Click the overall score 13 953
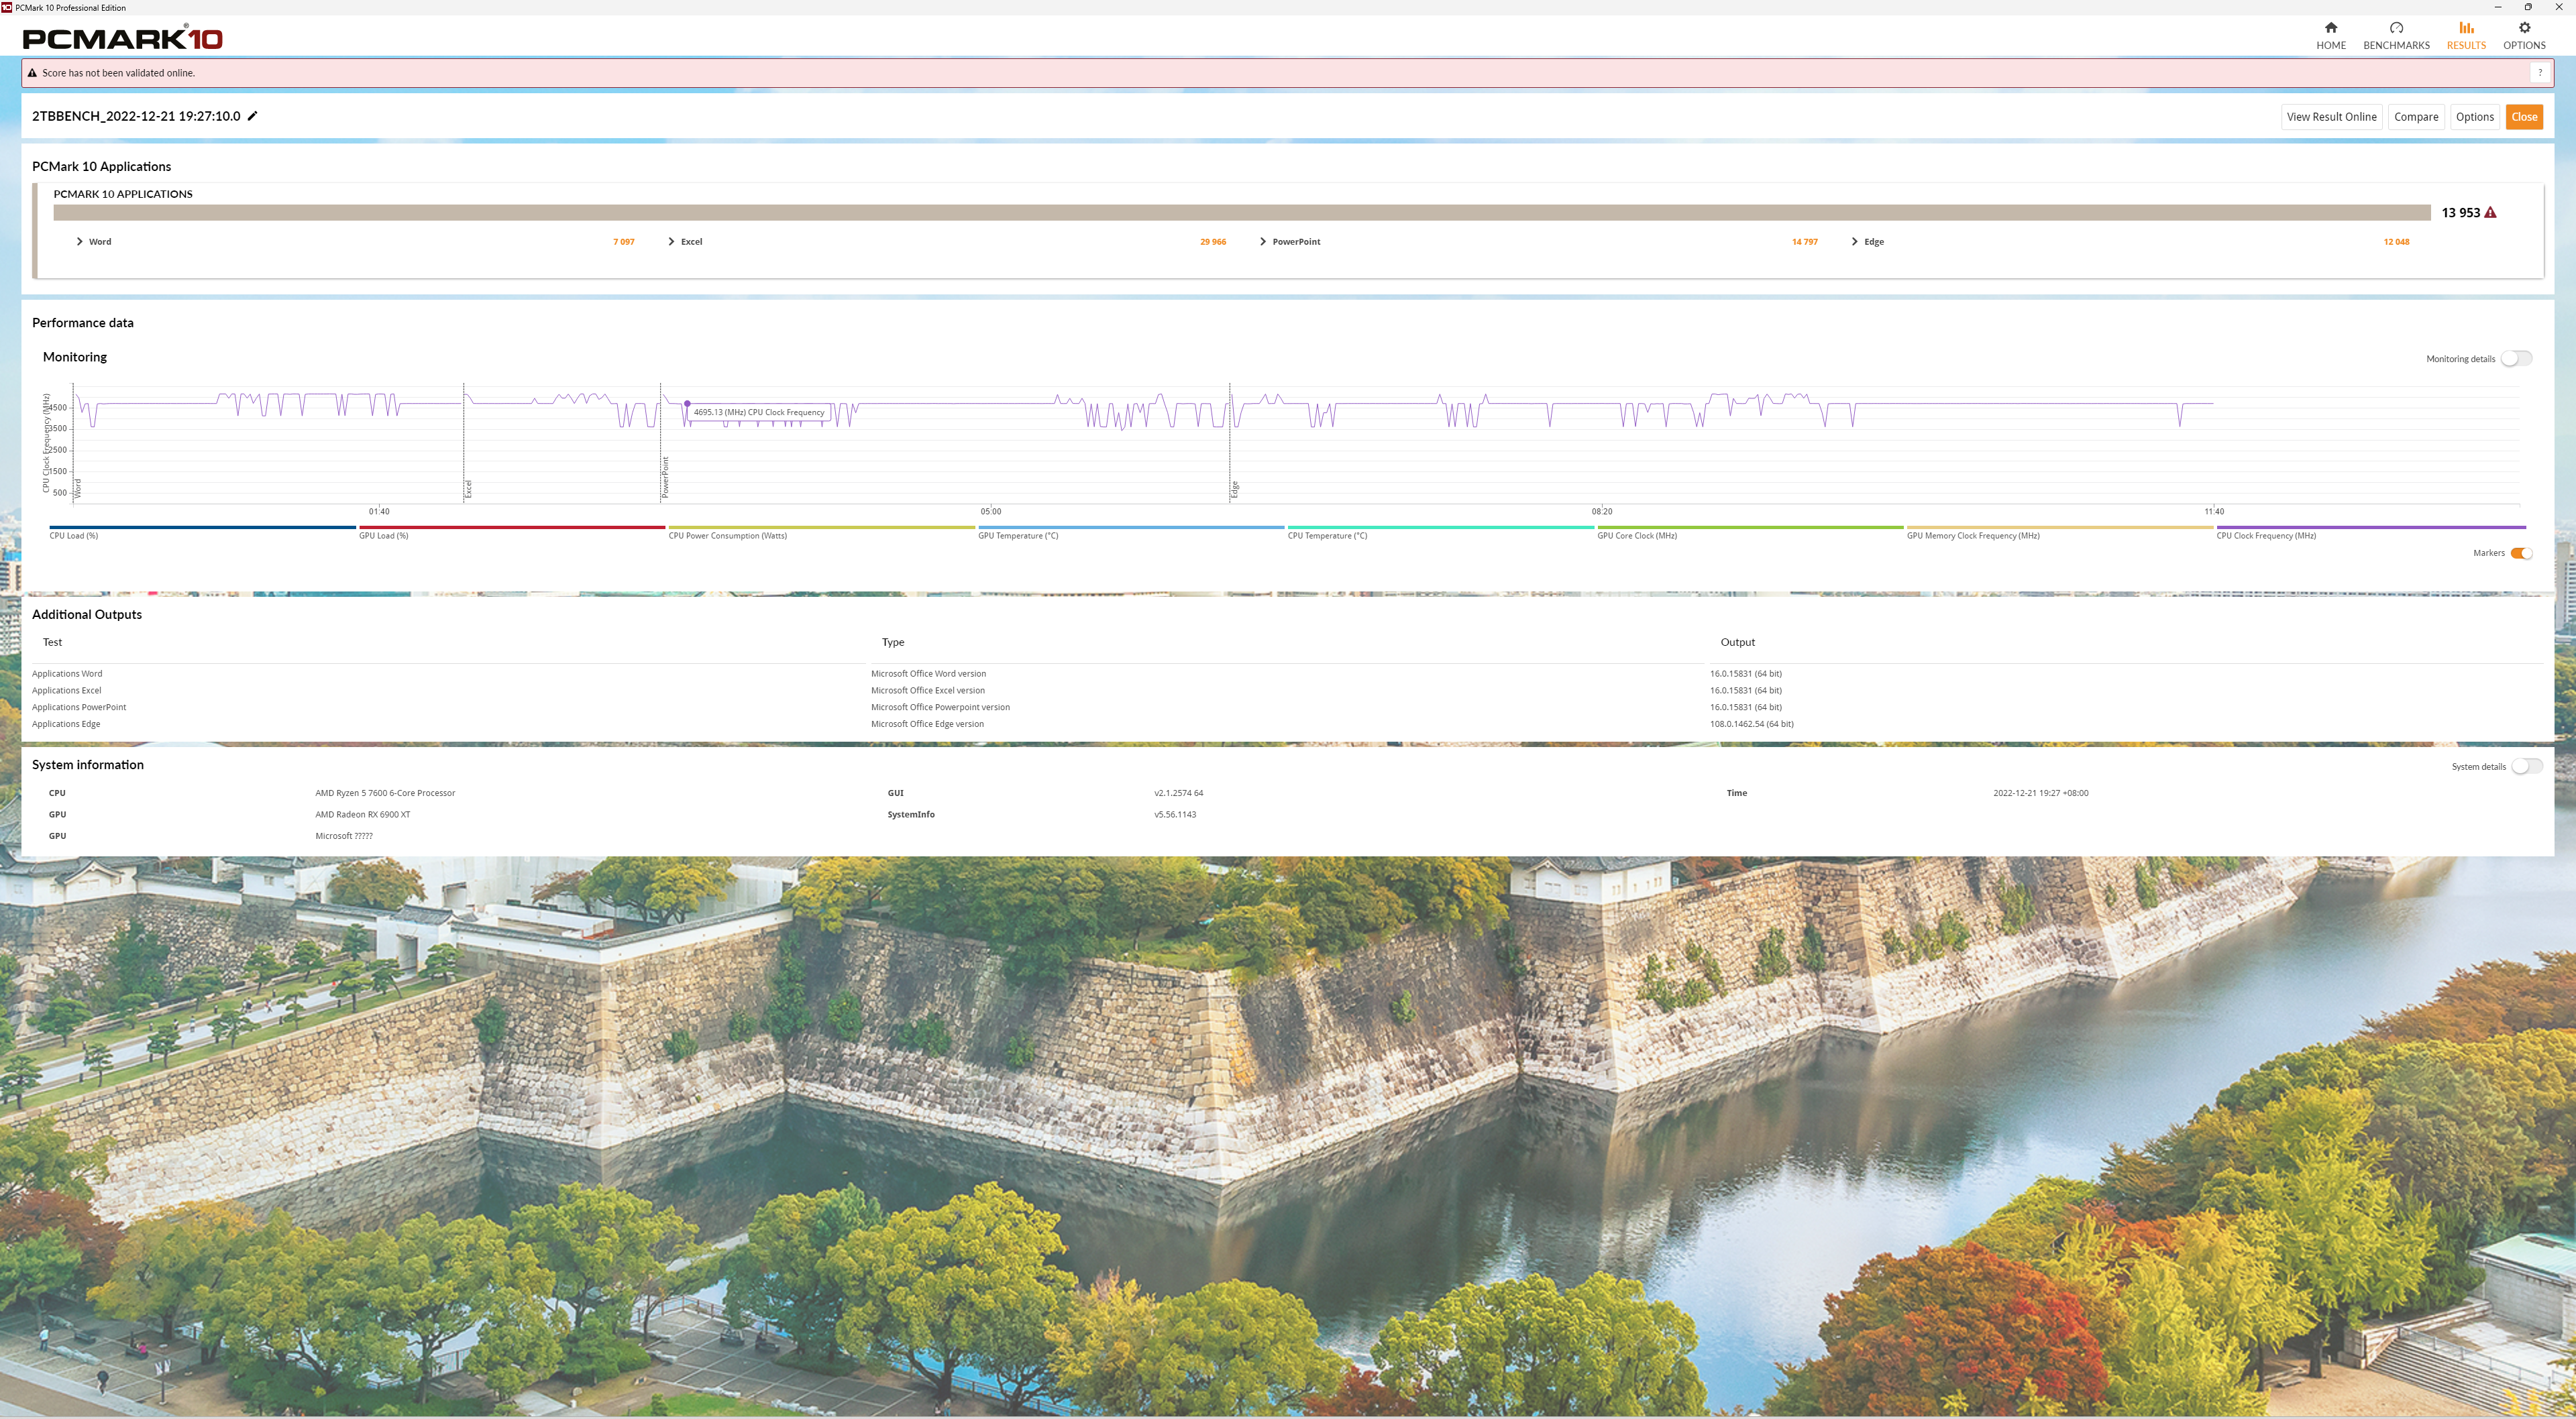This screenshot has width=2576, height=1419. [2460, 213]
